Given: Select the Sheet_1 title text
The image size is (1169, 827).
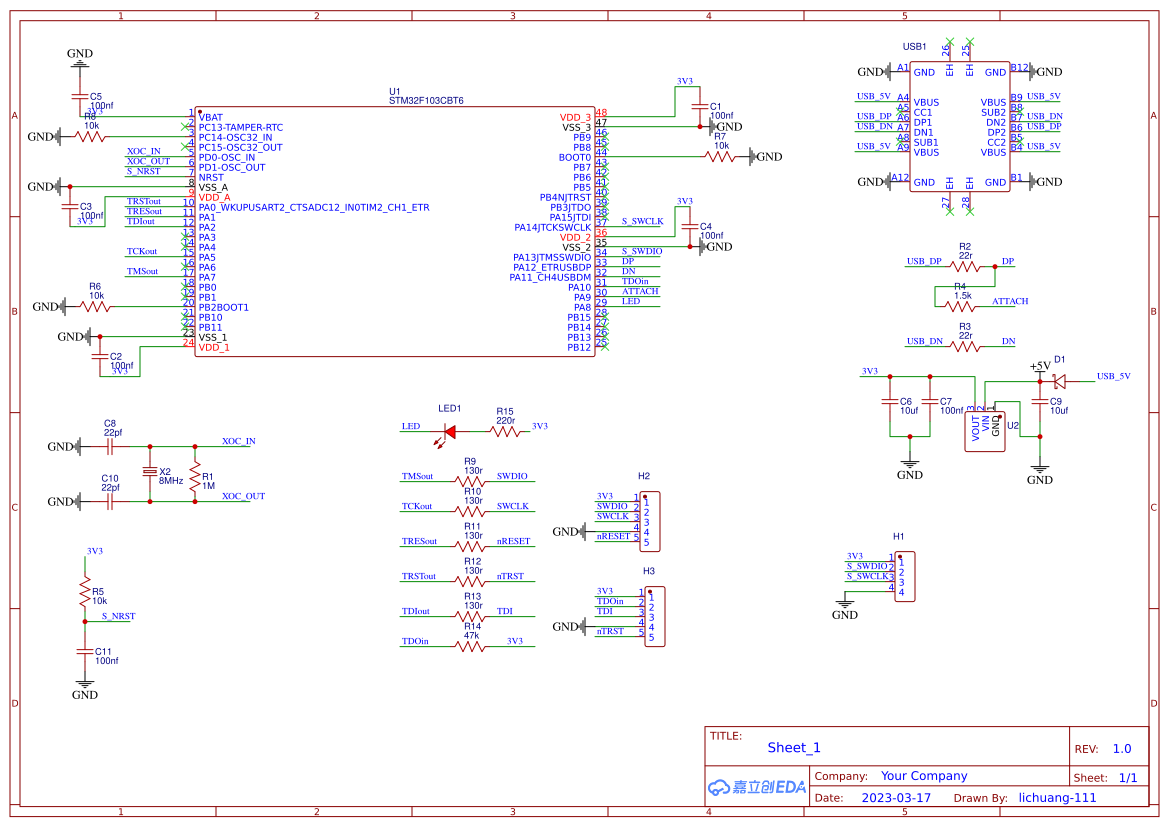Looking at the screenshot, I should click(794, 748).
